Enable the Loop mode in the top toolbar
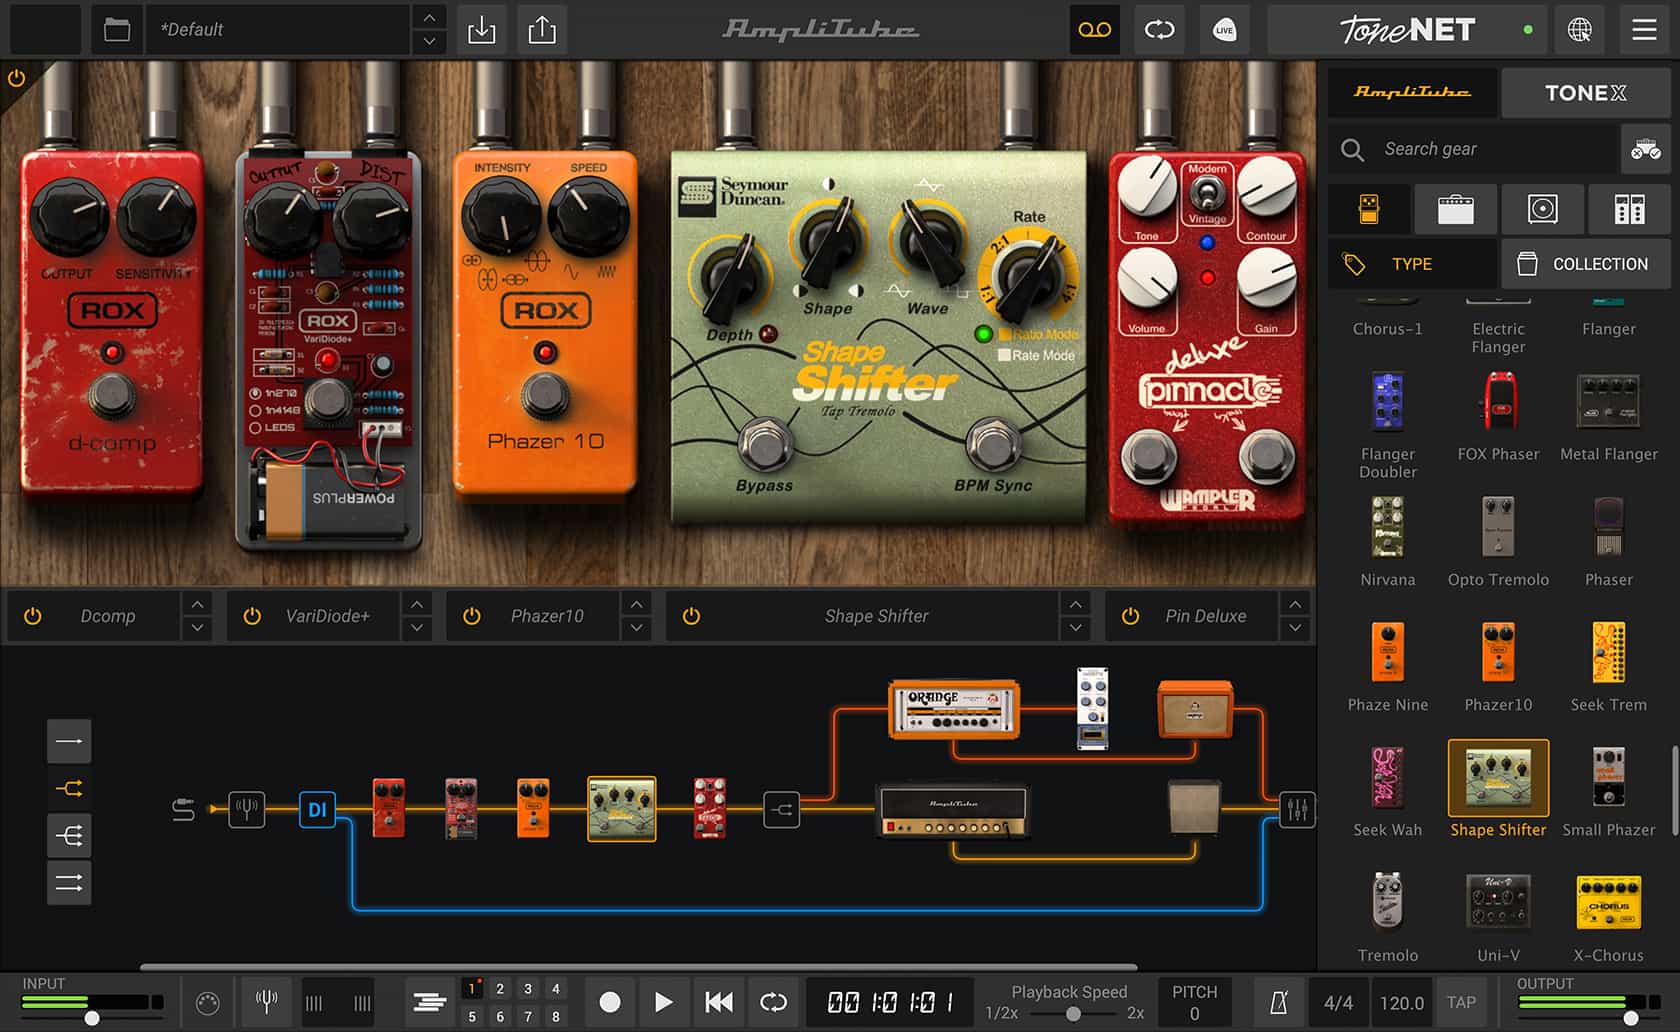Screen dimensions: 1680x1032 (1159, 30)
